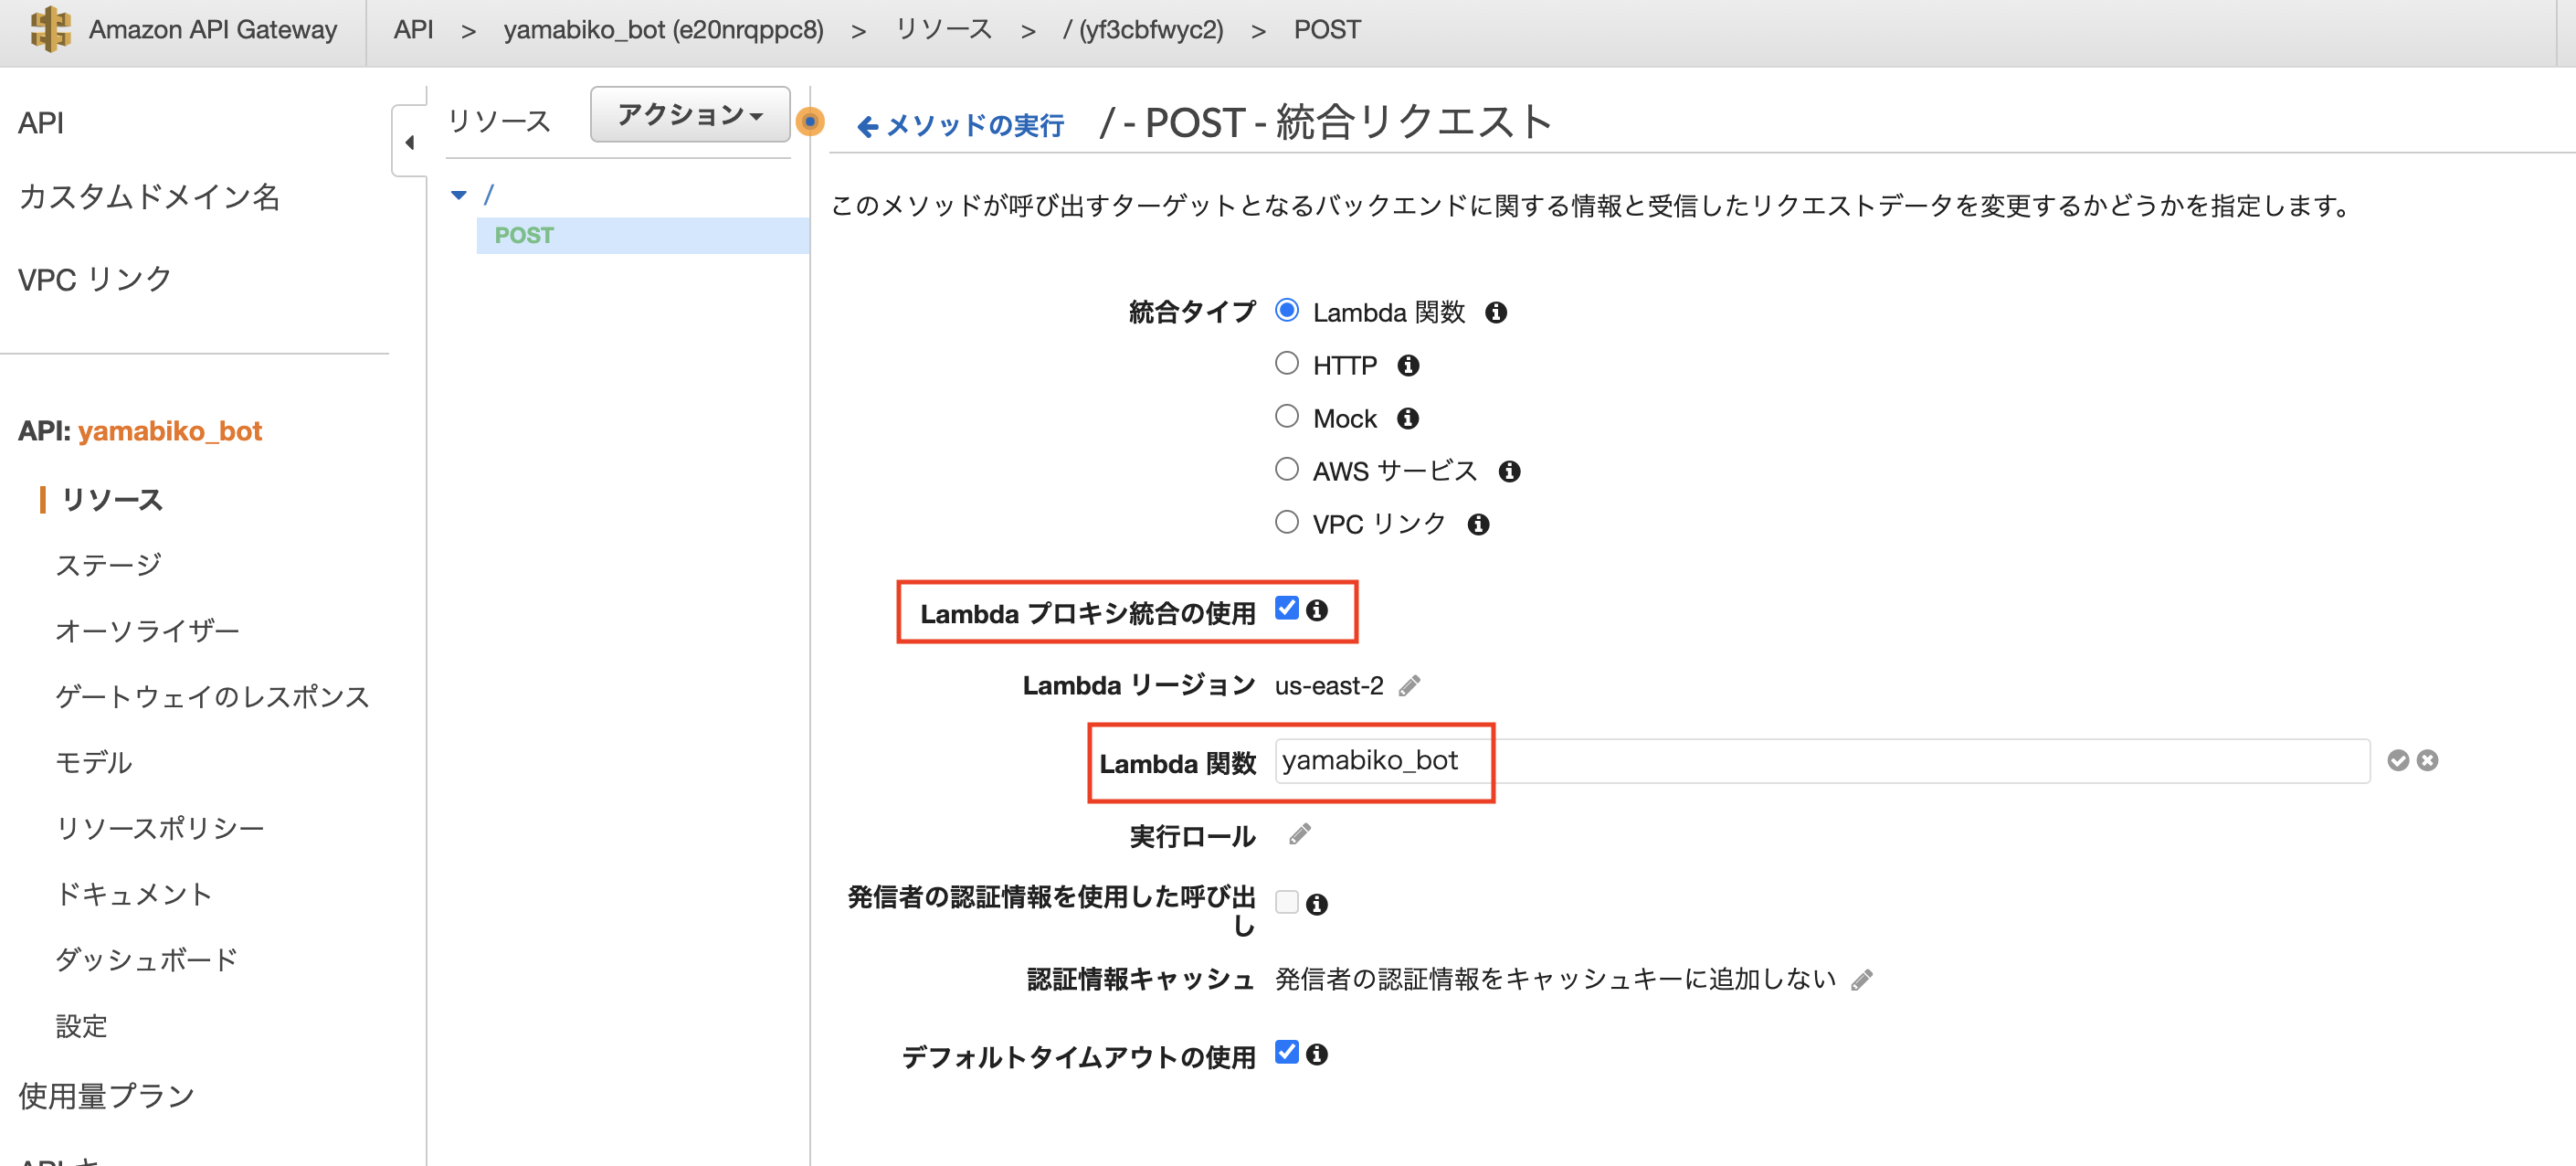
Task: Select Lambda 関数 integration type
Action: pos(1287,311)
